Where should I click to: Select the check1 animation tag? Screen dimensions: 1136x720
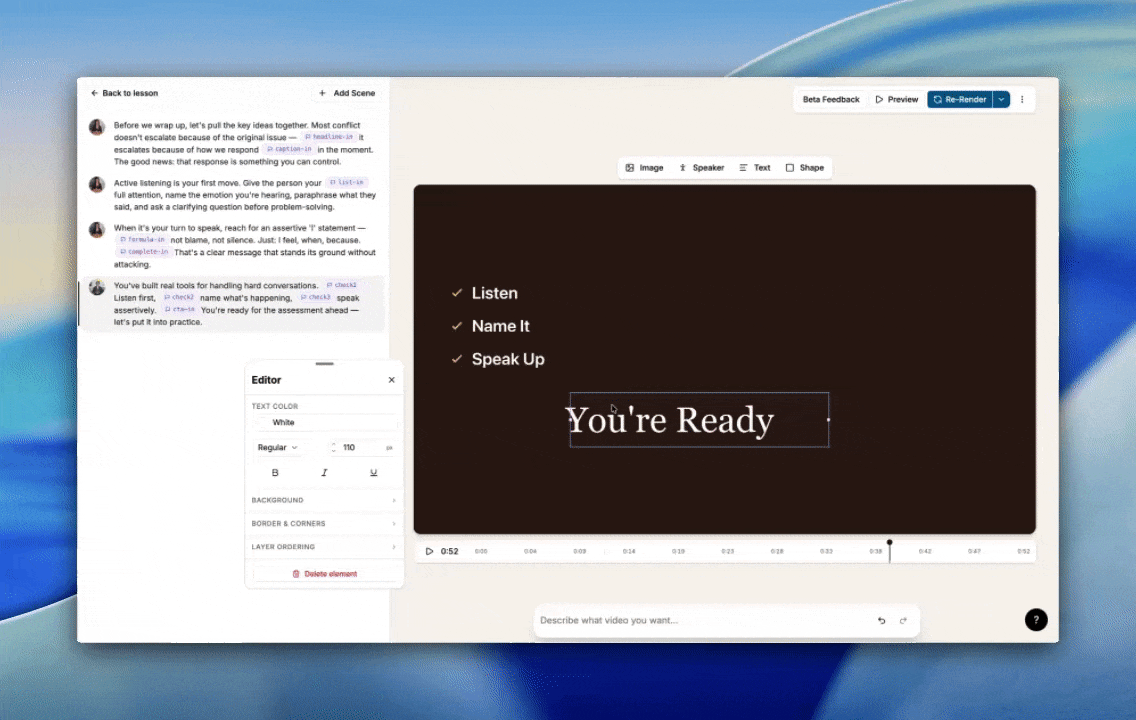point(342,285)
